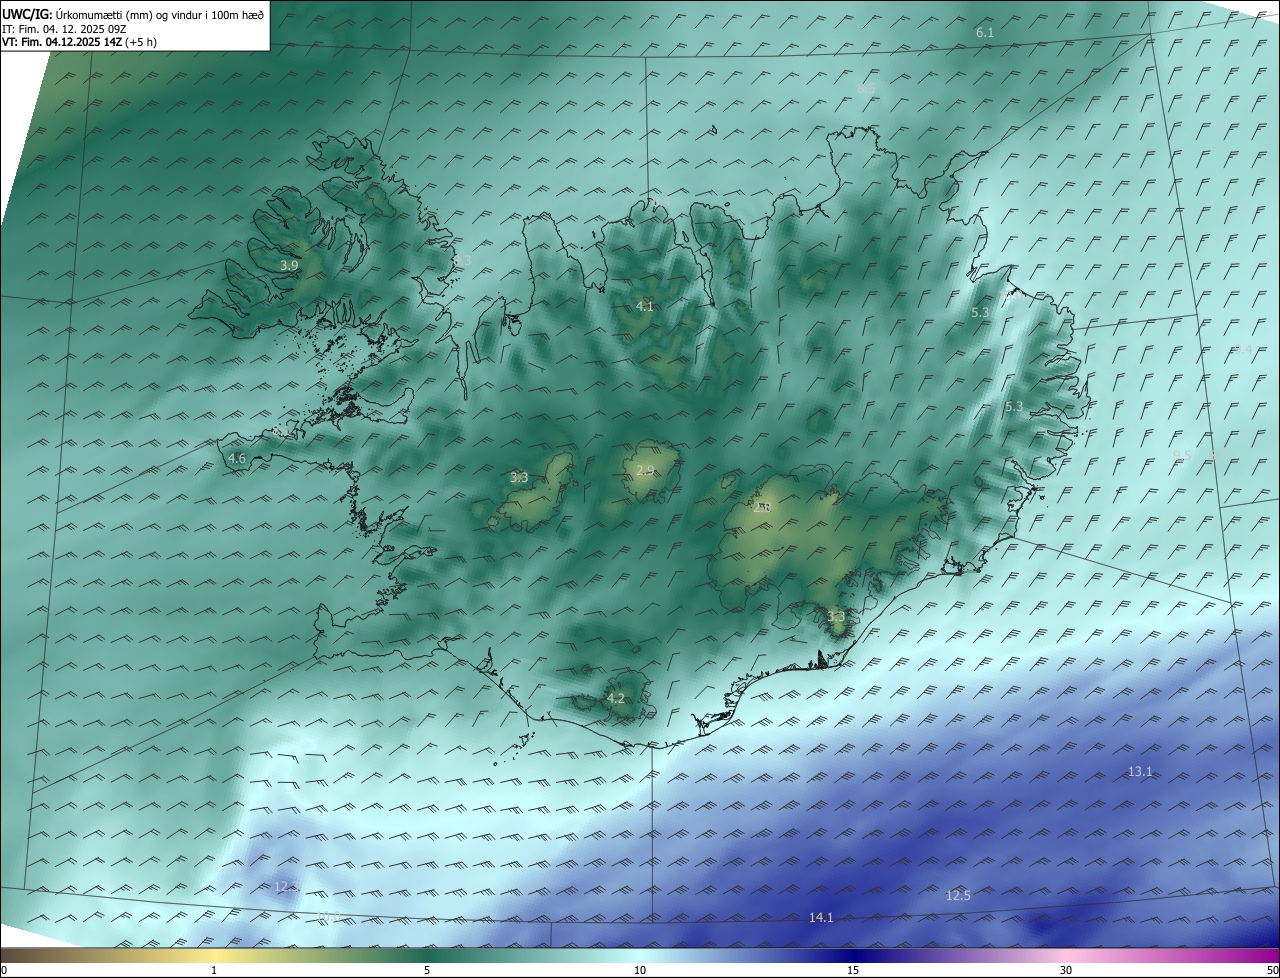Click the 13.1 value label
Viewport: 1280px width, 978px height.
pos(1140,771)
